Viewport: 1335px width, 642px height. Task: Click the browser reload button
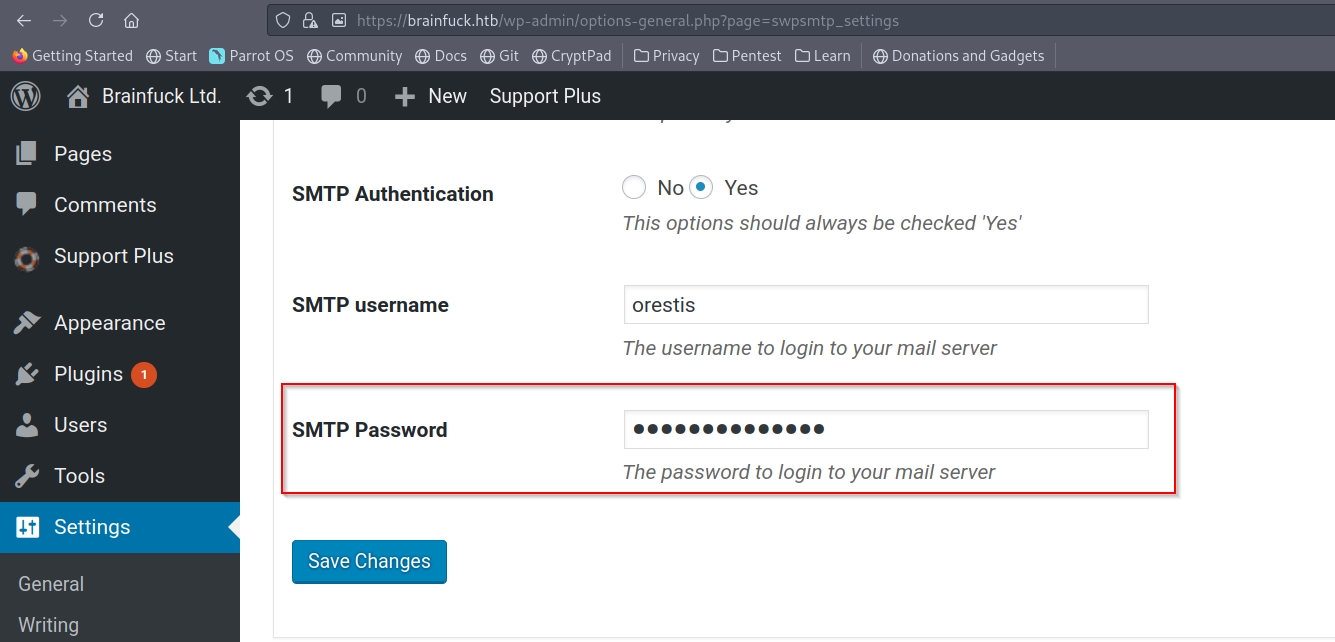click(96, 20)
